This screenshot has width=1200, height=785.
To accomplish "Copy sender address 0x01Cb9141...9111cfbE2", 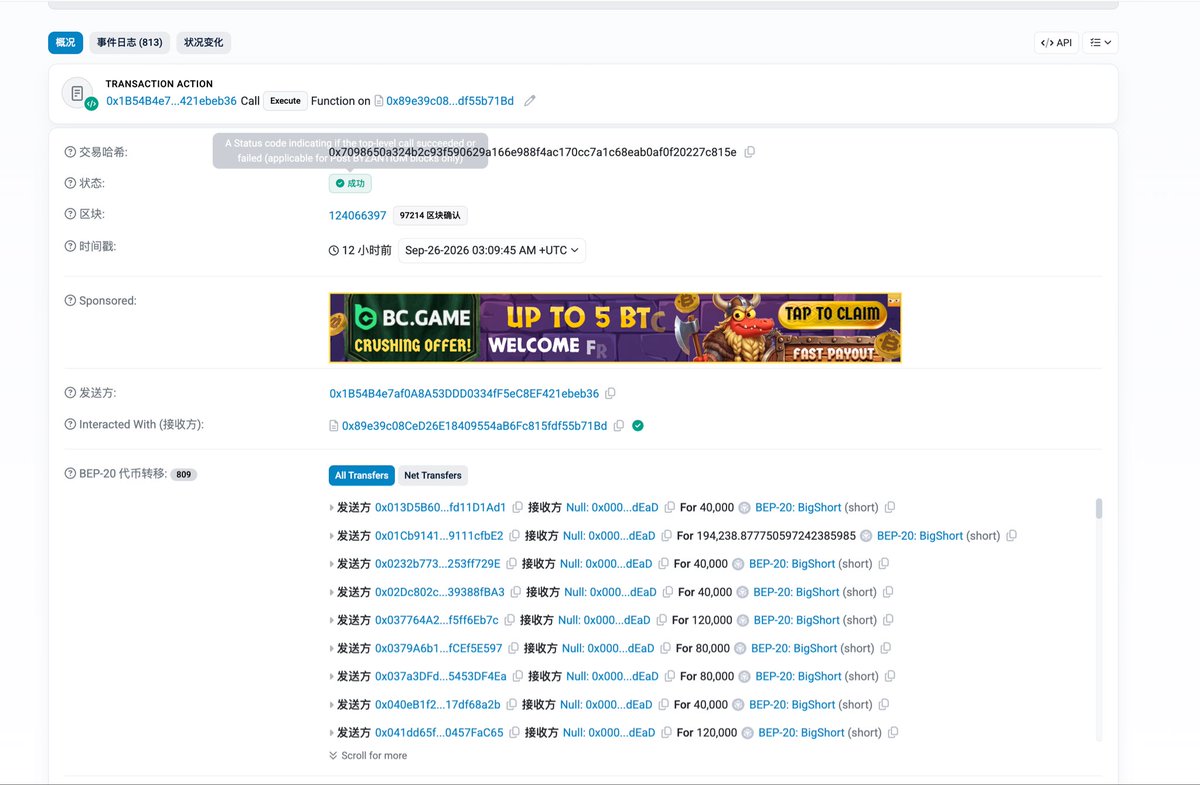I will click(x=514, y=536).
